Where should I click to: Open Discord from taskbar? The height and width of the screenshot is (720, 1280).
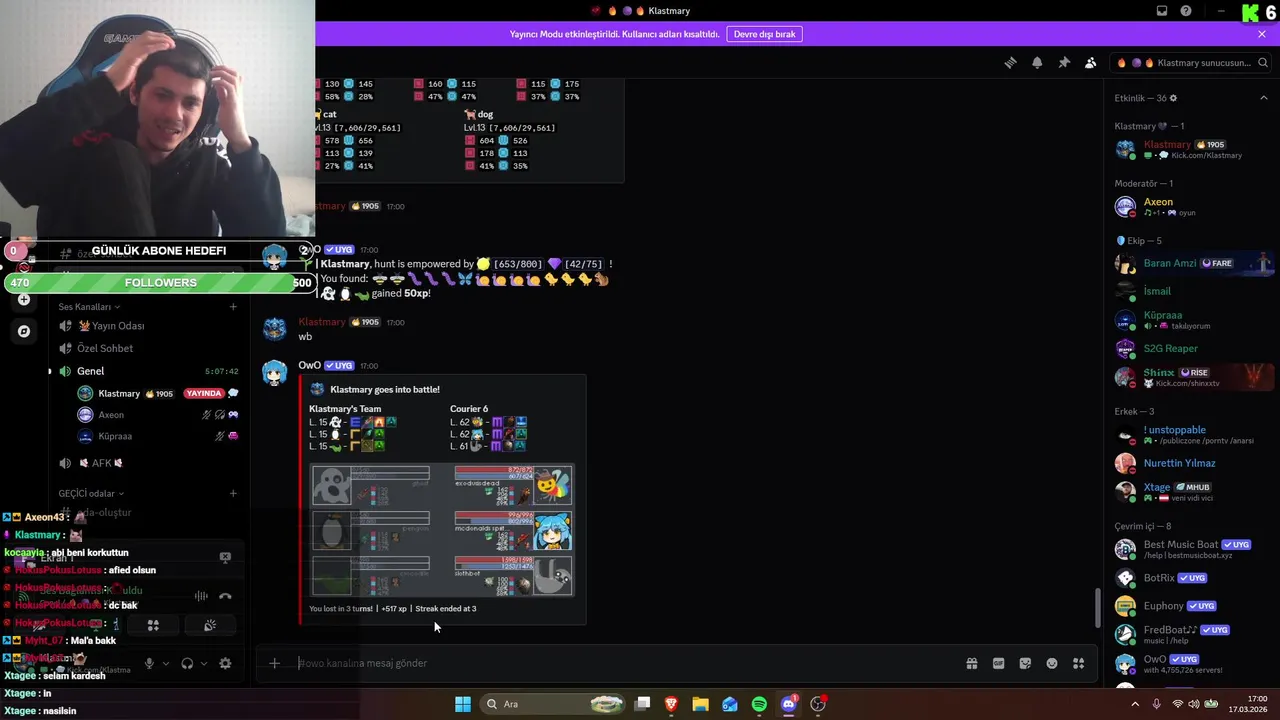(788, 704)
